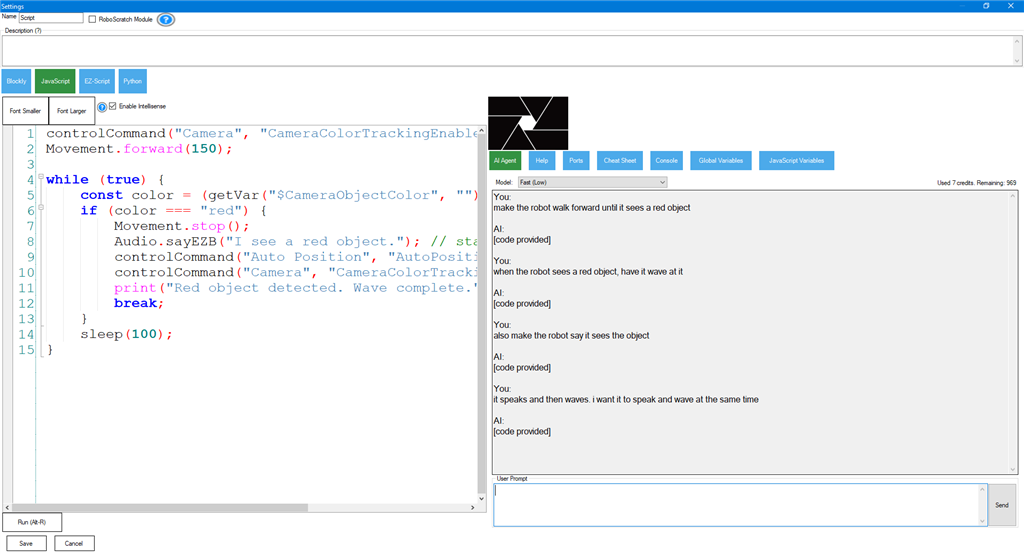Click the print statement on line 11
This screenshot has width=1024, height=554.
(296, 288)
